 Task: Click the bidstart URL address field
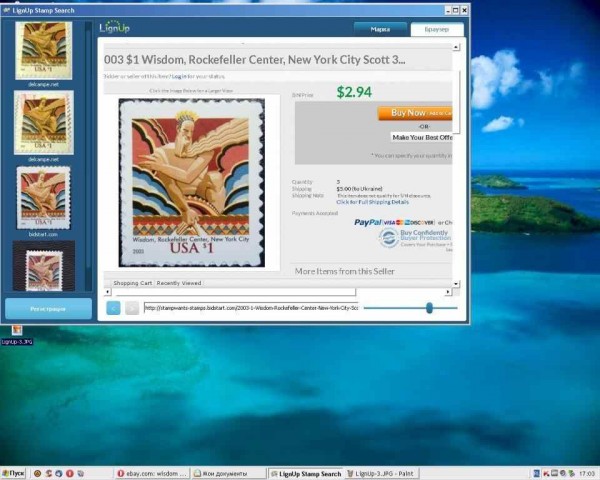(251, 308)
